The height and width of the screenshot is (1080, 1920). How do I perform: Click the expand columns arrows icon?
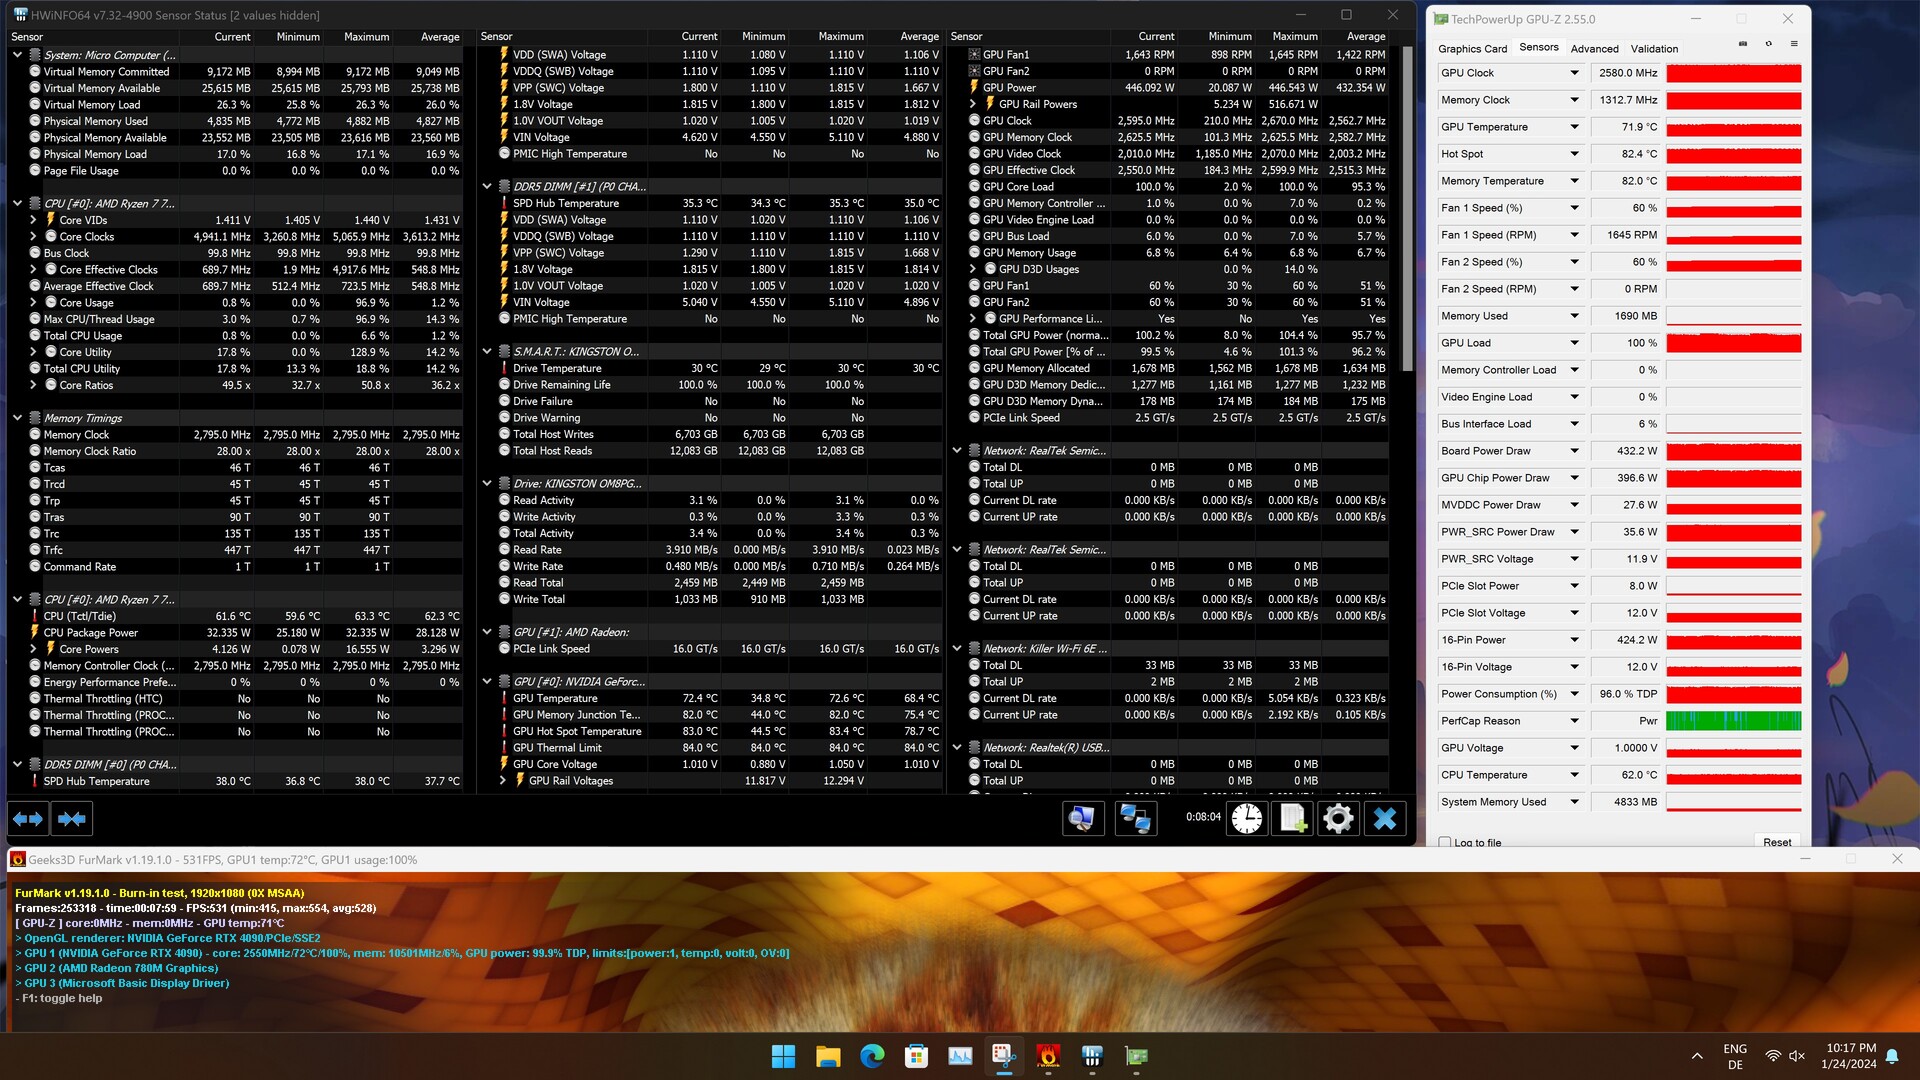[28, 819]
